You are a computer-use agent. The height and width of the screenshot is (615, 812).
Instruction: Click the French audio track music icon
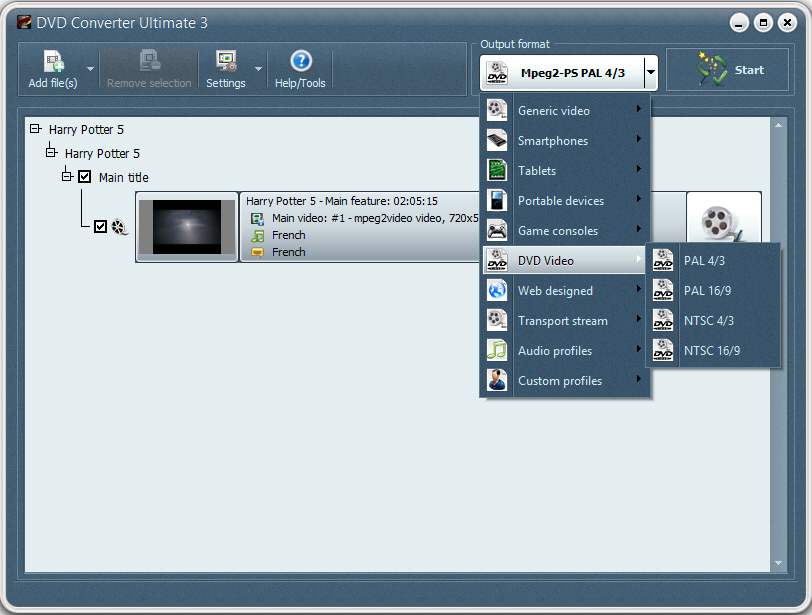click(257, 236)
